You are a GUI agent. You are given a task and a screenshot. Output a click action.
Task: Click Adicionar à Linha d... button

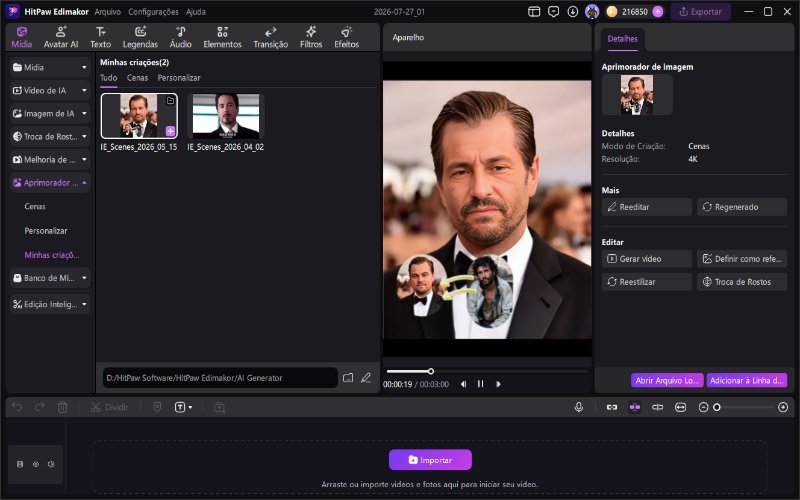746,381
